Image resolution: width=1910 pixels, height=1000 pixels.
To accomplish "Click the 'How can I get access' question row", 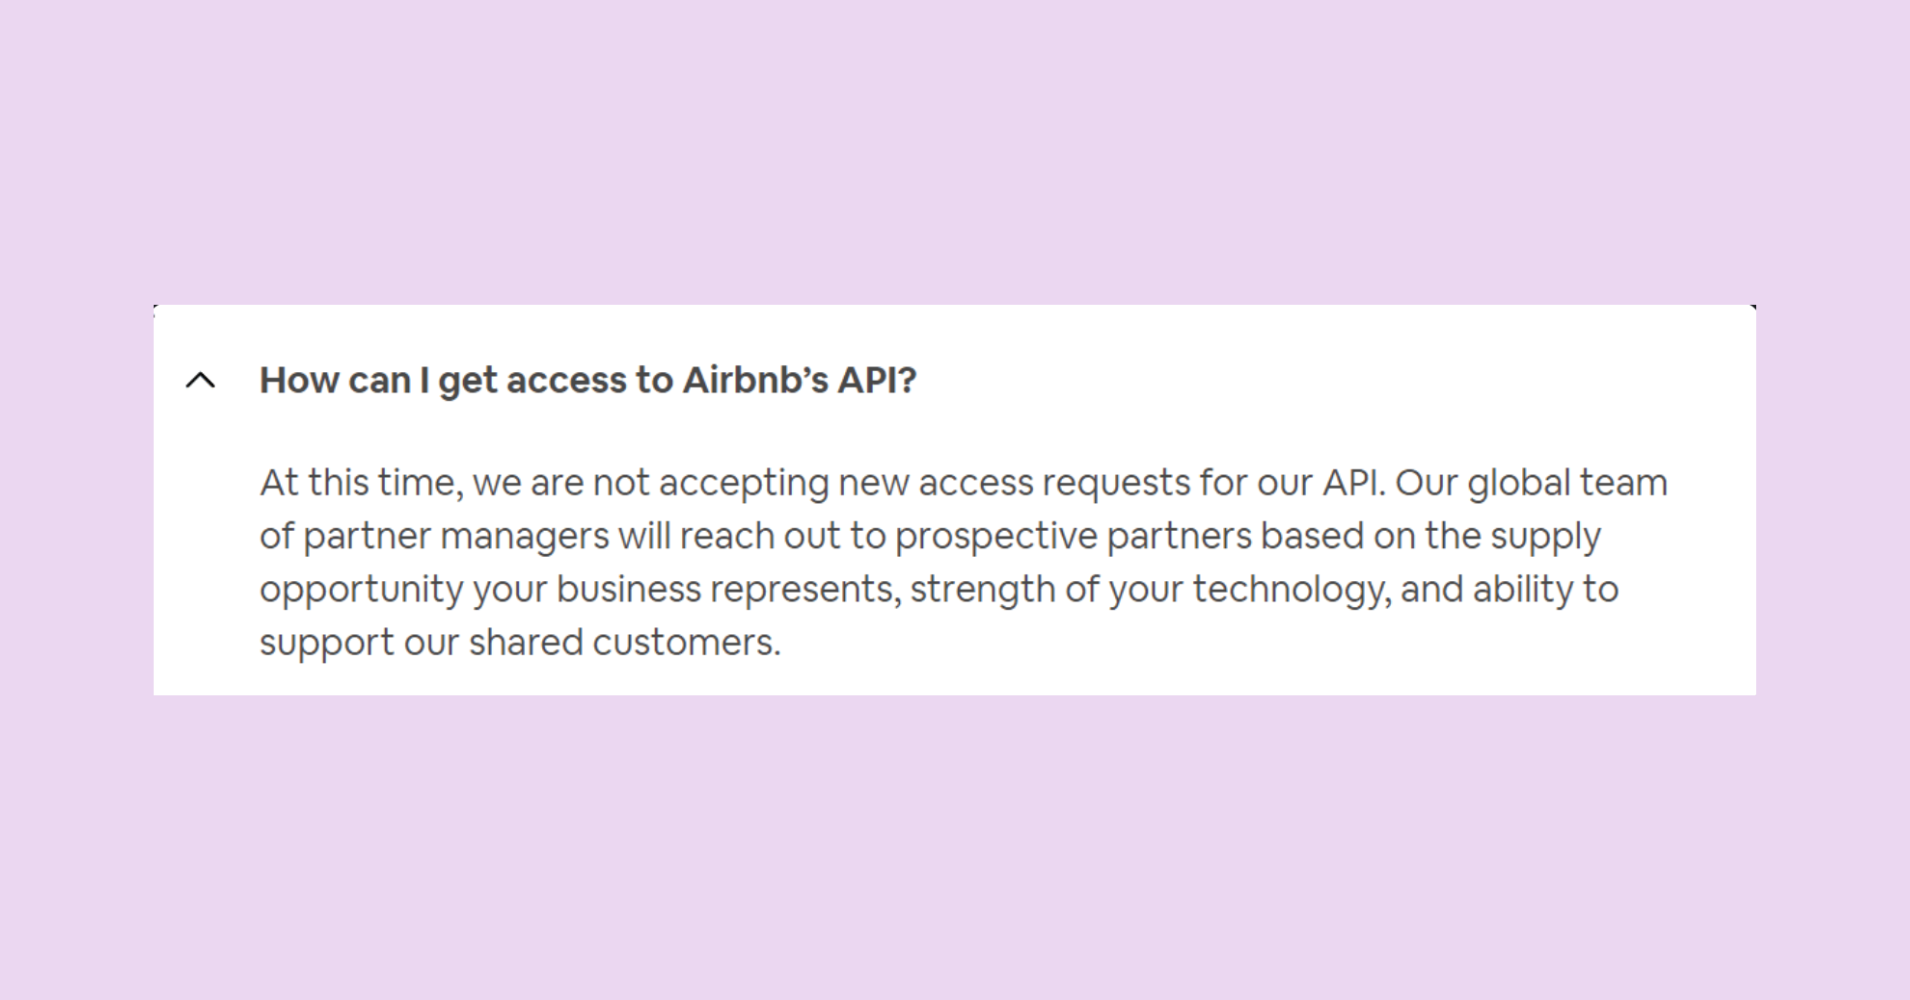I will (590, 380).
